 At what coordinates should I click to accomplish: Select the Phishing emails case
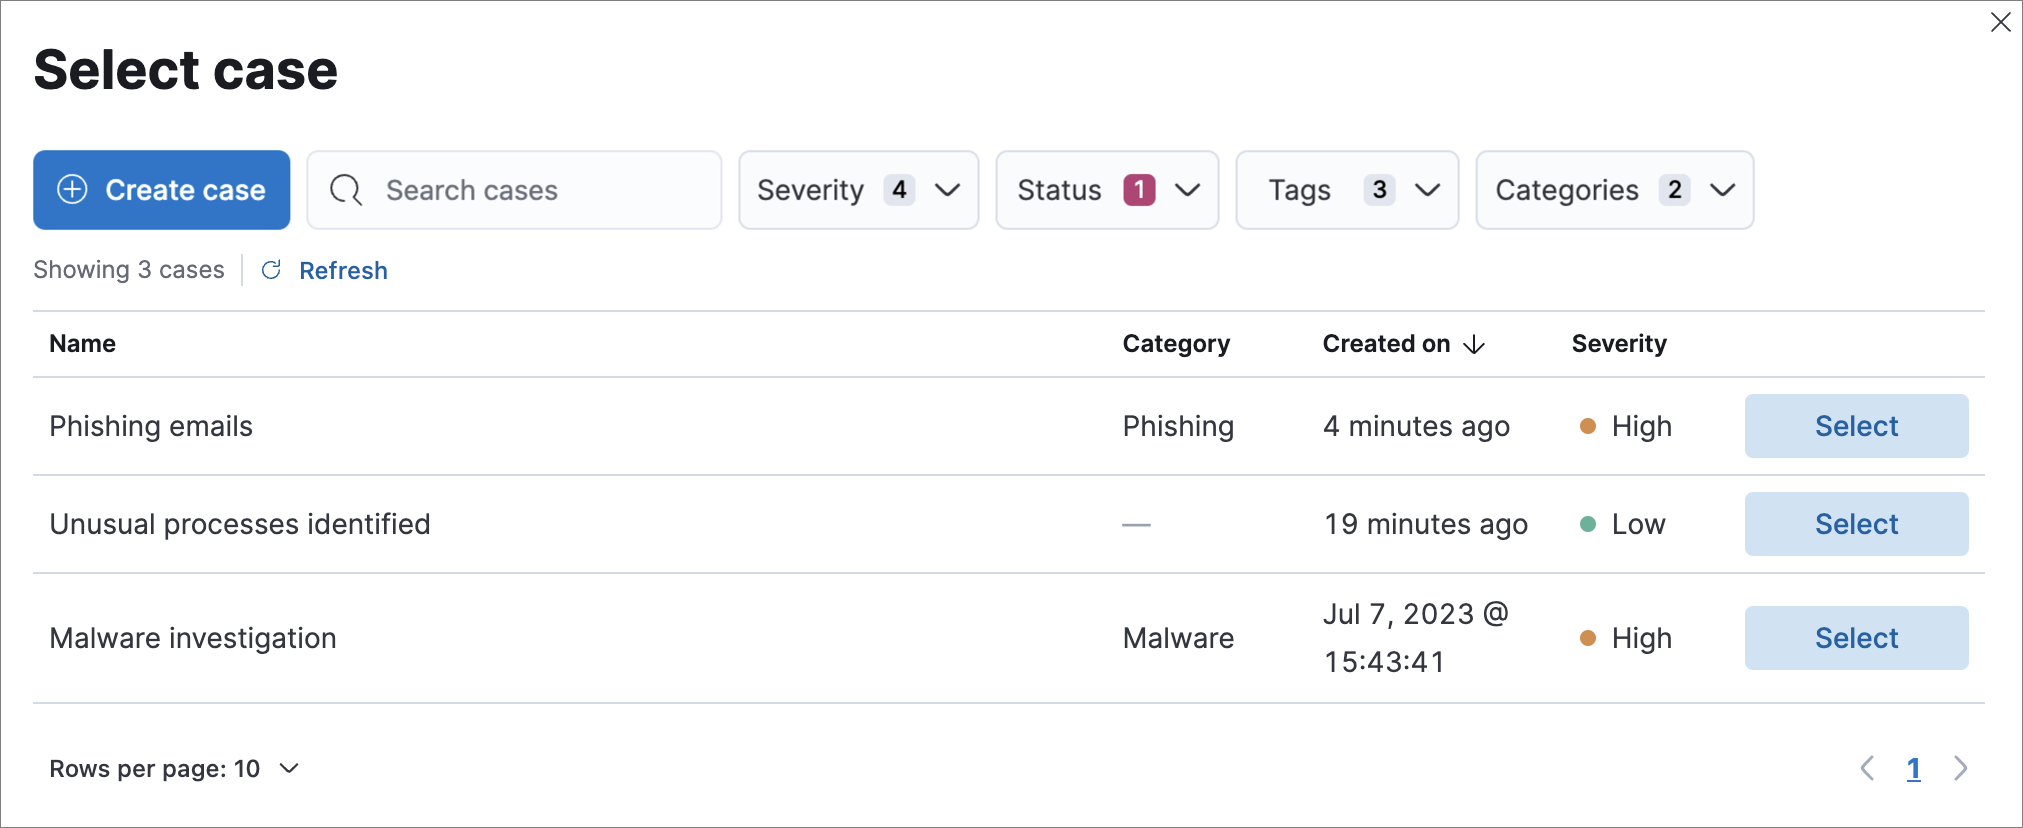(x=1855, y=426)
